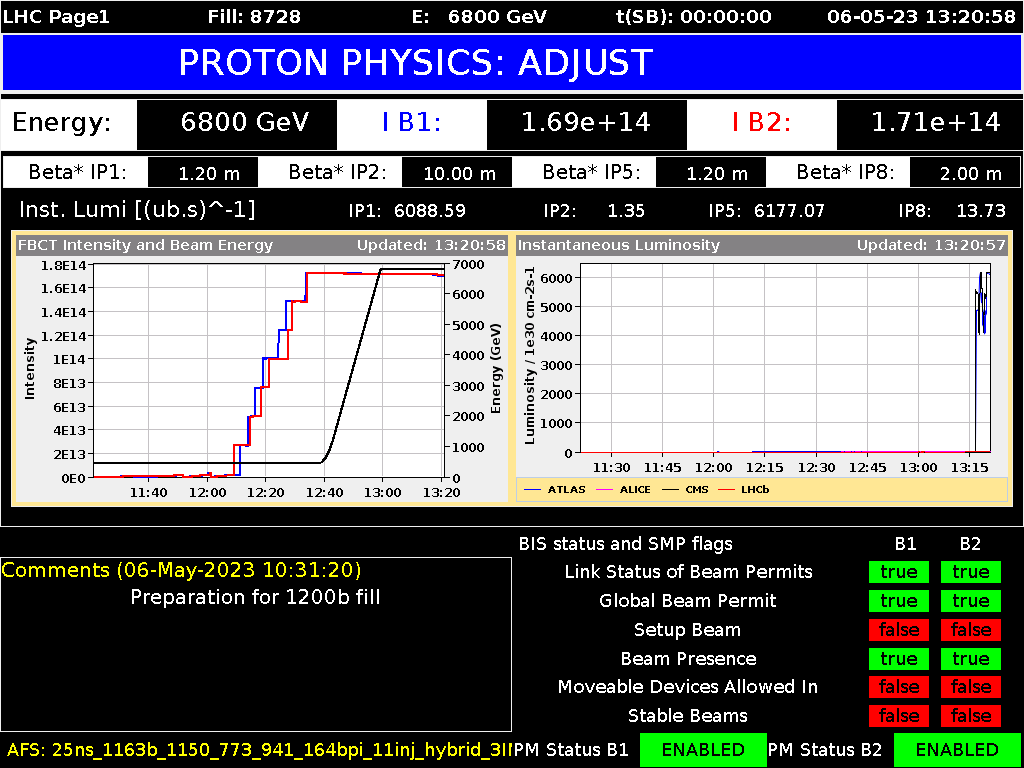The height and width of the screenshot is (768, 1024).
Task: Click the Energy (GeV) axis label
Action: click(x=496, y=369)
